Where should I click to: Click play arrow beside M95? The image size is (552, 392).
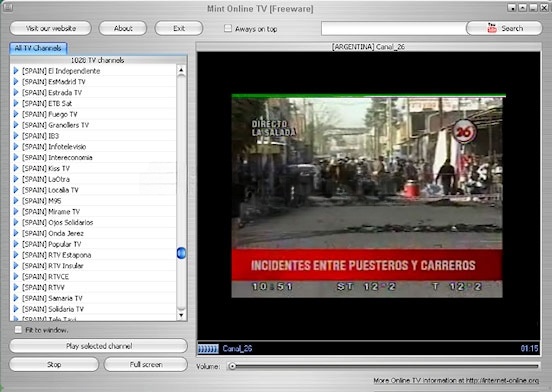pyautogui.click(x=16, y=201)
